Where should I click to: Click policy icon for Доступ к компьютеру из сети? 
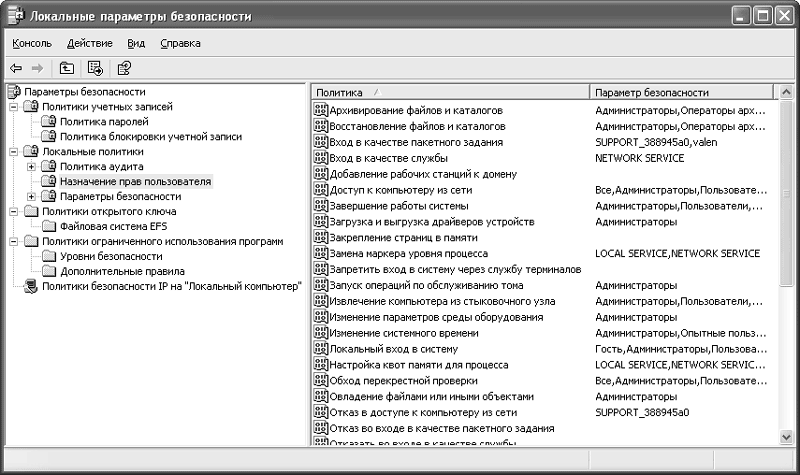pyautogui.click(x=320, y=189)
